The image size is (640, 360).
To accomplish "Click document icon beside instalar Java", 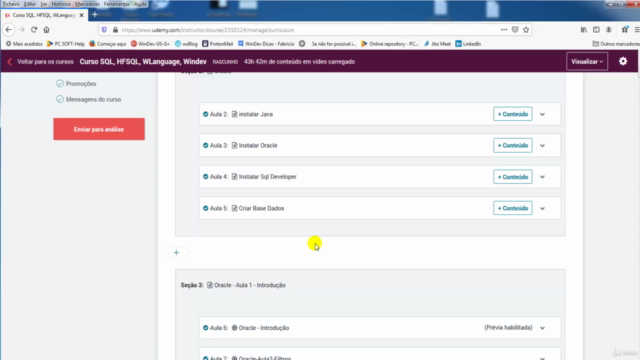I will pyautogui.click(x=234, y=114).
